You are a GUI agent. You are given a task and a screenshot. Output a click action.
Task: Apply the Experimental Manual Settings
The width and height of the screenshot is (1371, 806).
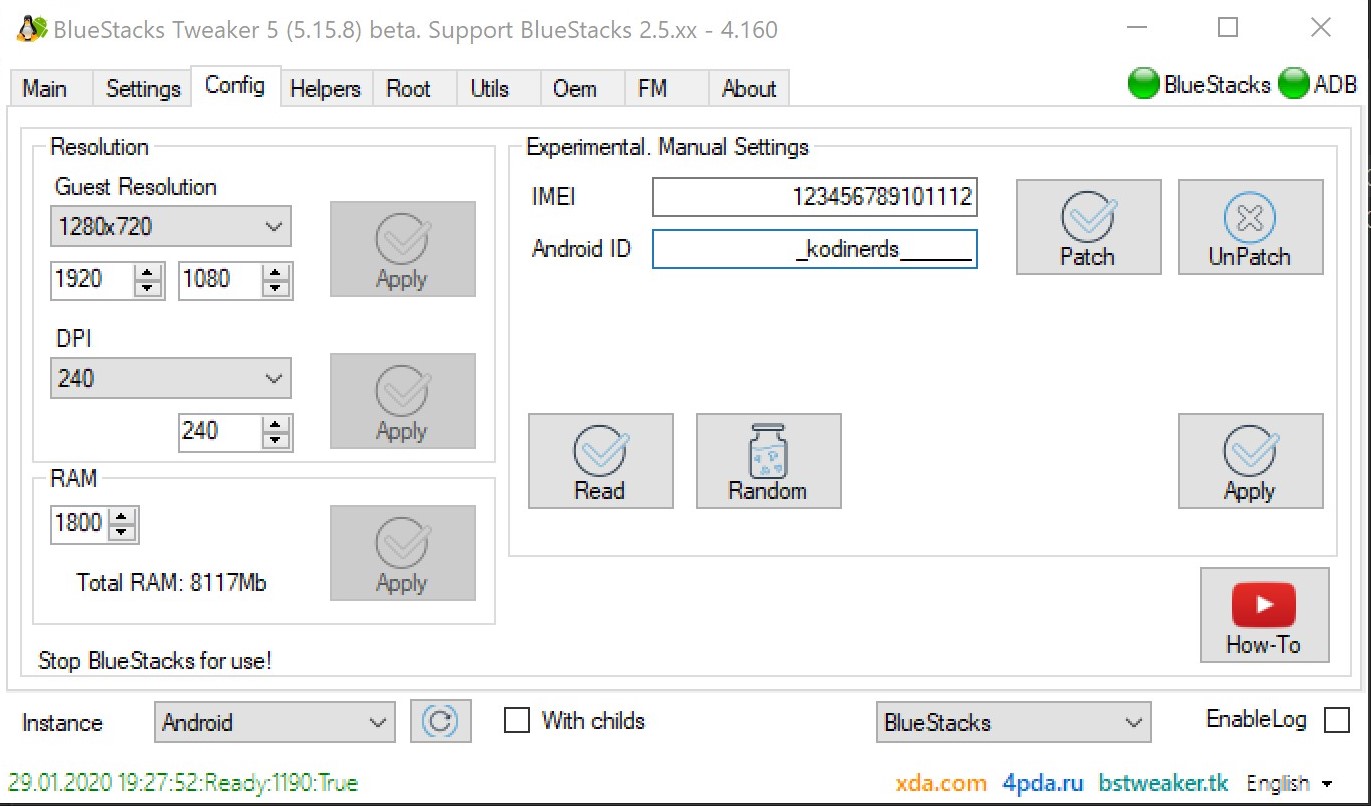[1250, 461]
